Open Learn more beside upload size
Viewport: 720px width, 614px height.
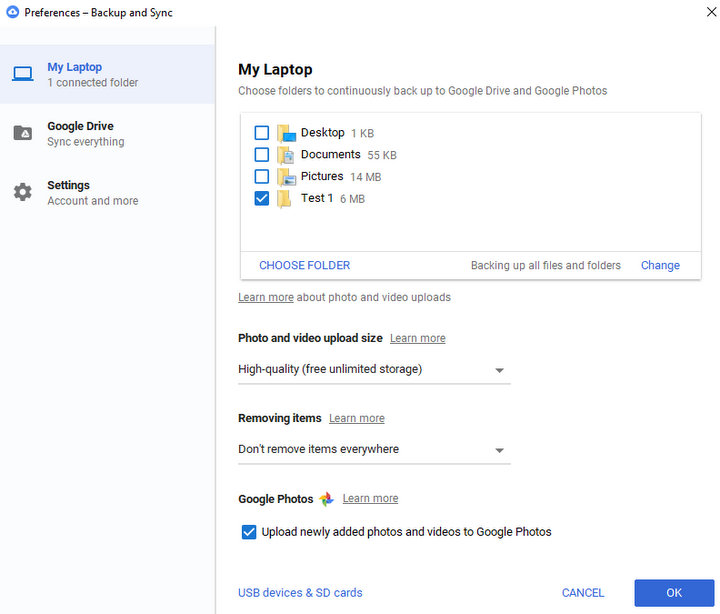[x=417, y=338]
